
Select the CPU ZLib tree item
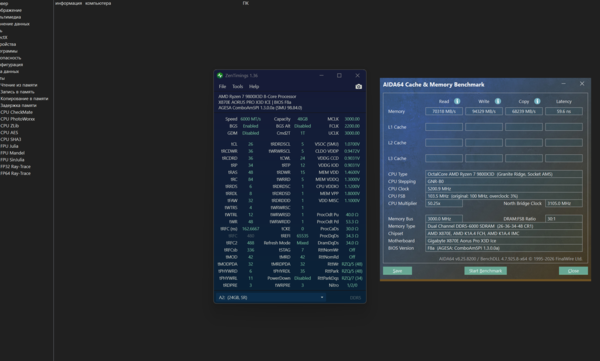pos(10,126)
